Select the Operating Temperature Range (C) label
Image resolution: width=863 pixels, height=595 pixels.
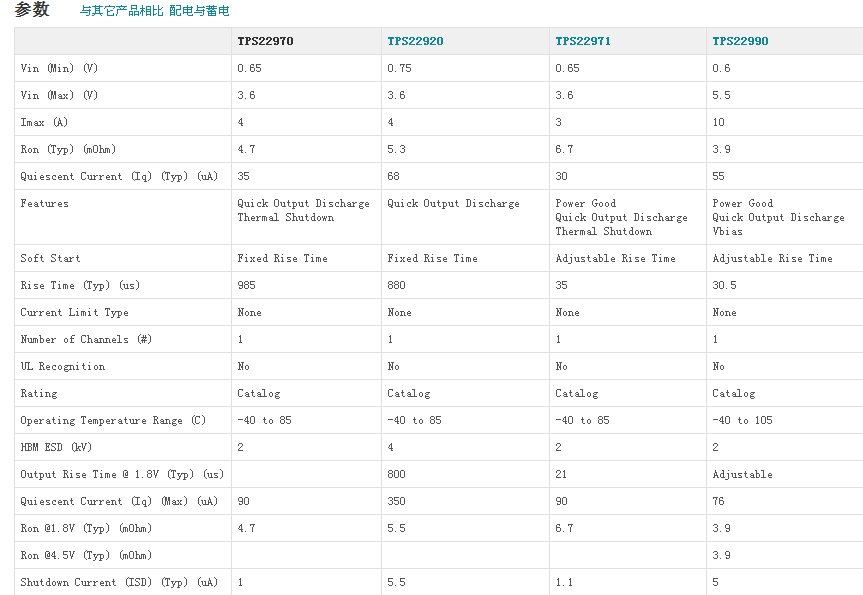point(113,420)
